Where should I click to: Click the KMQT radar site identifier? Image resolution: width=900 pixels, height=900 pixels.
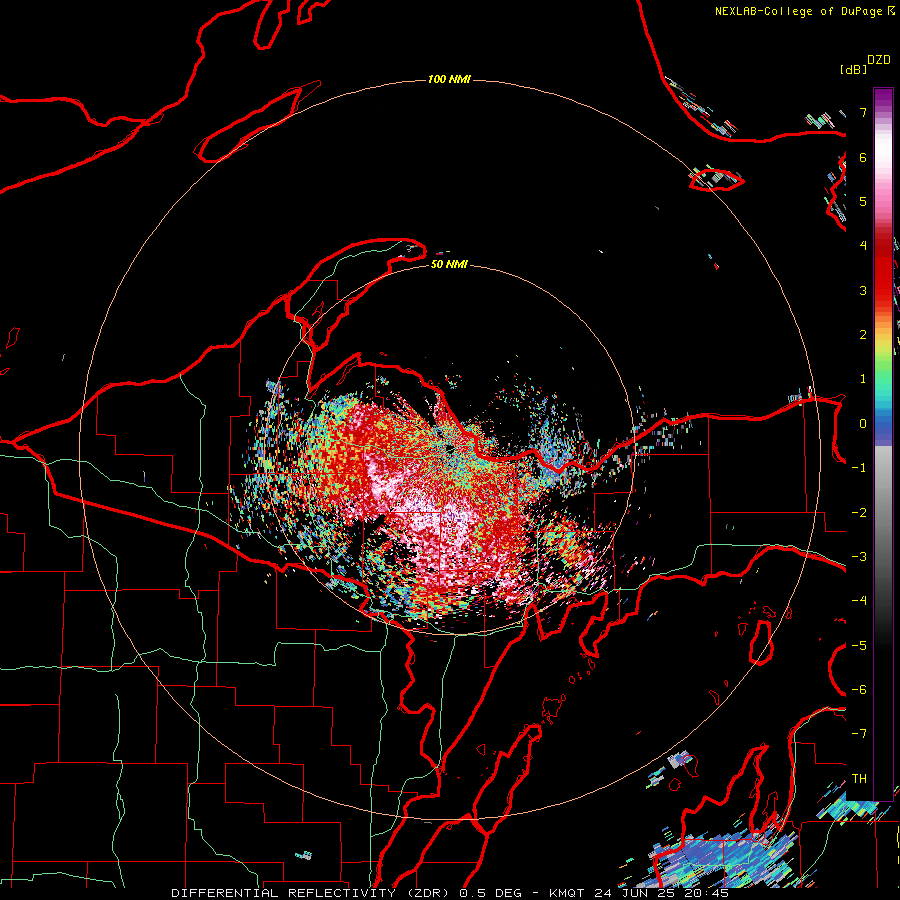coord(566,893)
